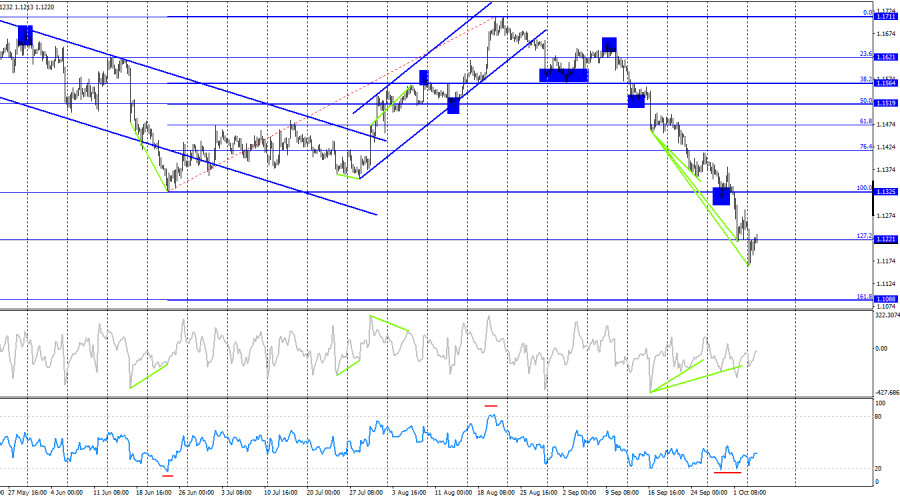Image resolution: width=900 pixels, height=500 pixels.
Task: Click the -427.686 indicator scale value
Action: (887, 393)
